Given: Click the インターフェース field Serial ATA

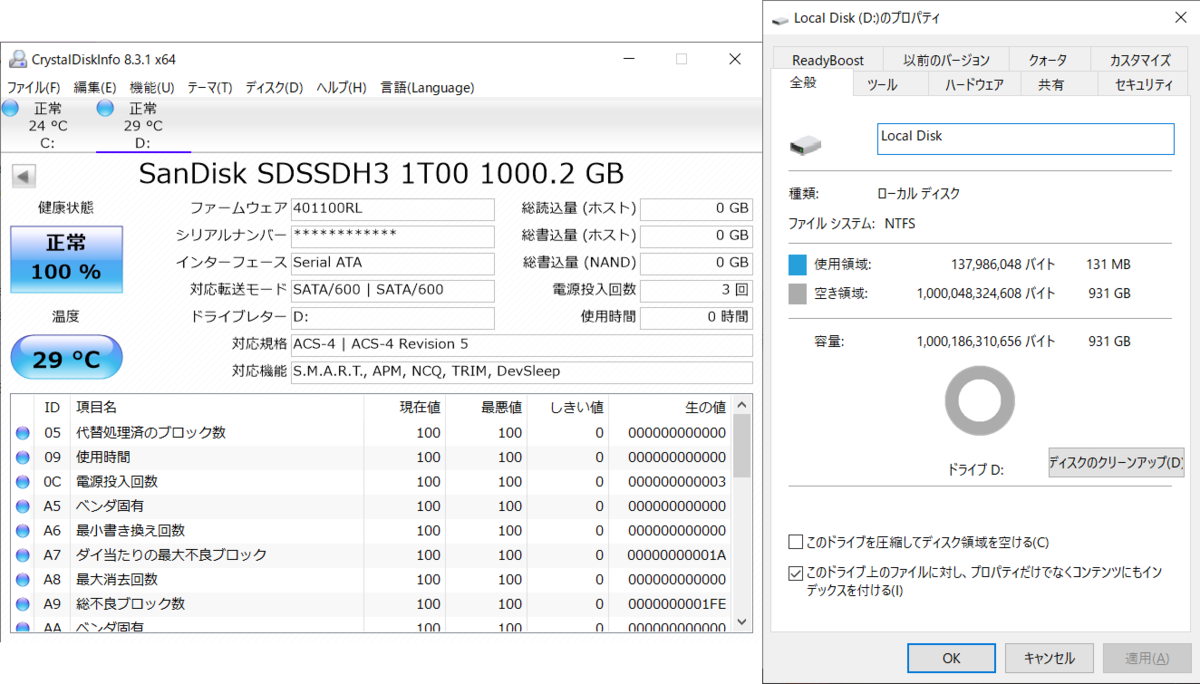Looking at the screenshot, I should (392, 263).
